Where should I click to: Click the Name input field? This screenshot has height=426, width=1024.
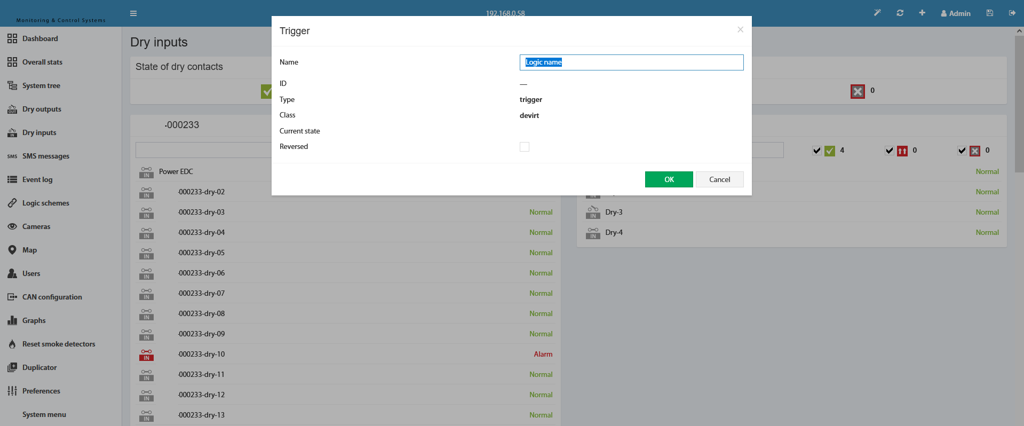pos(632,63)
